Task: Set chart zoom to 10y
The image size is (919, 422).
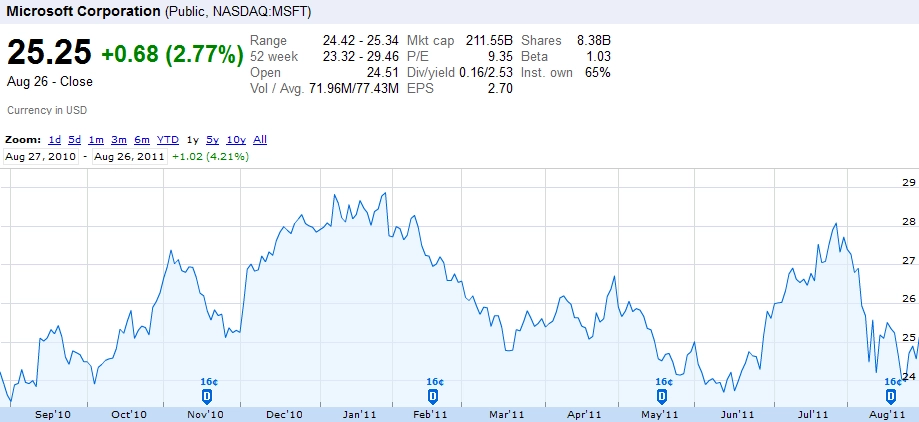Action: coord(236,139)
